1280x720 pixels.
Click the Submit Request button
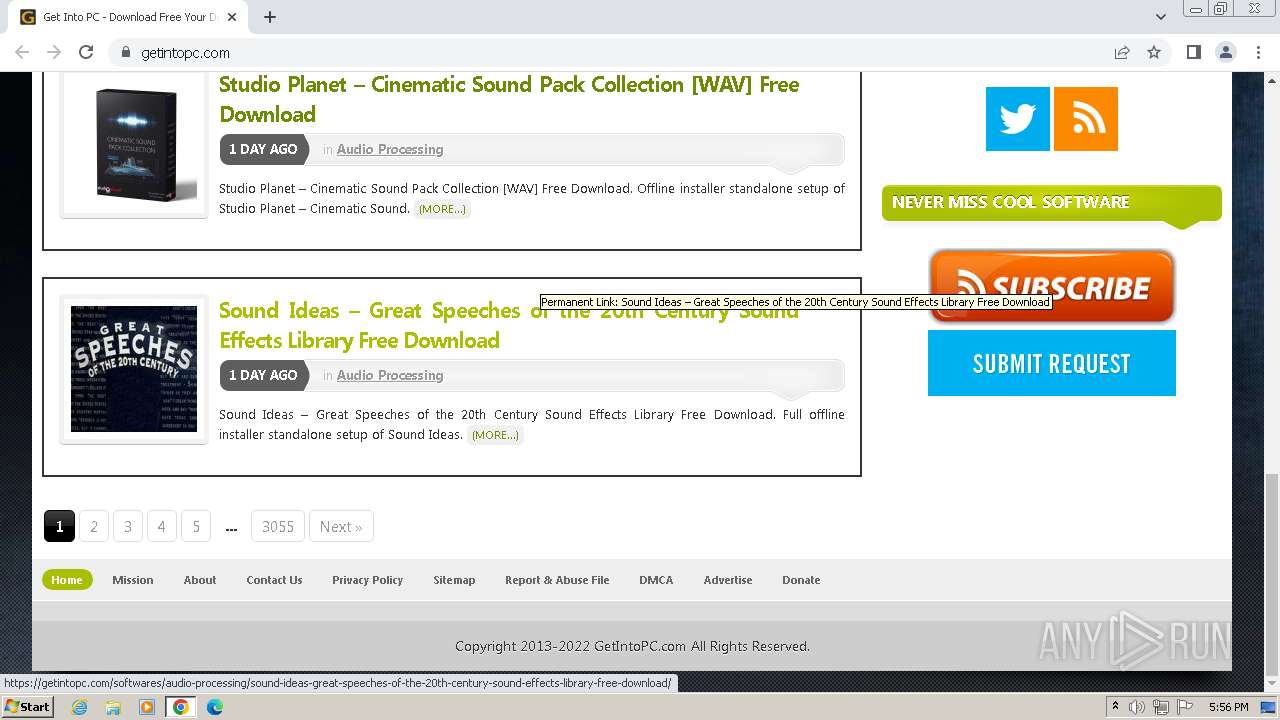pos(1052,363)
